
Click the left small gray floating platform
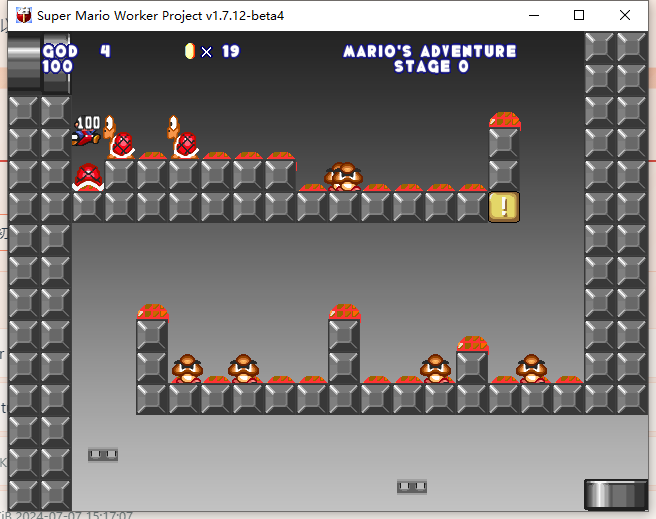(103, 454)
